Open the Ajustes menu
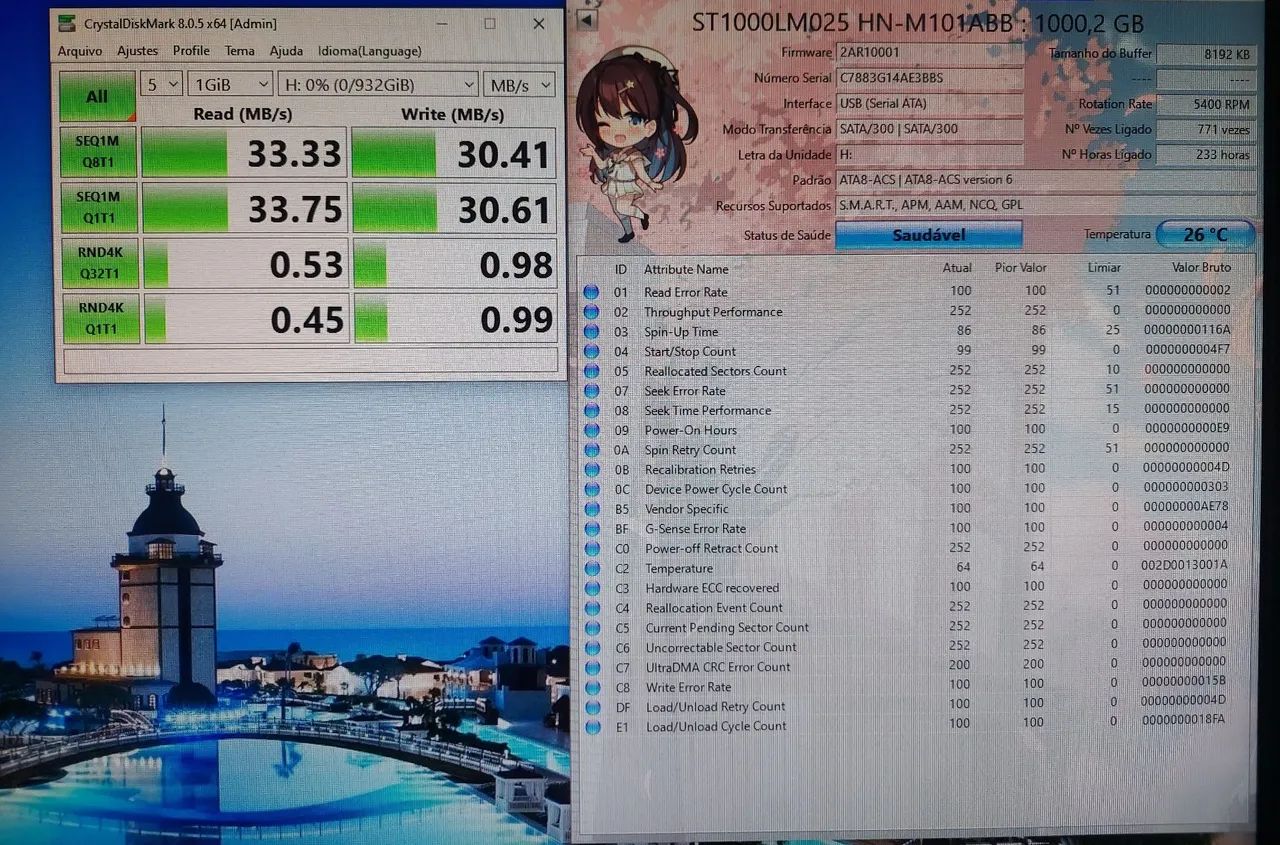Image resolution: width=1280 pixels, height=845 pixels. [x=138, y=51]
